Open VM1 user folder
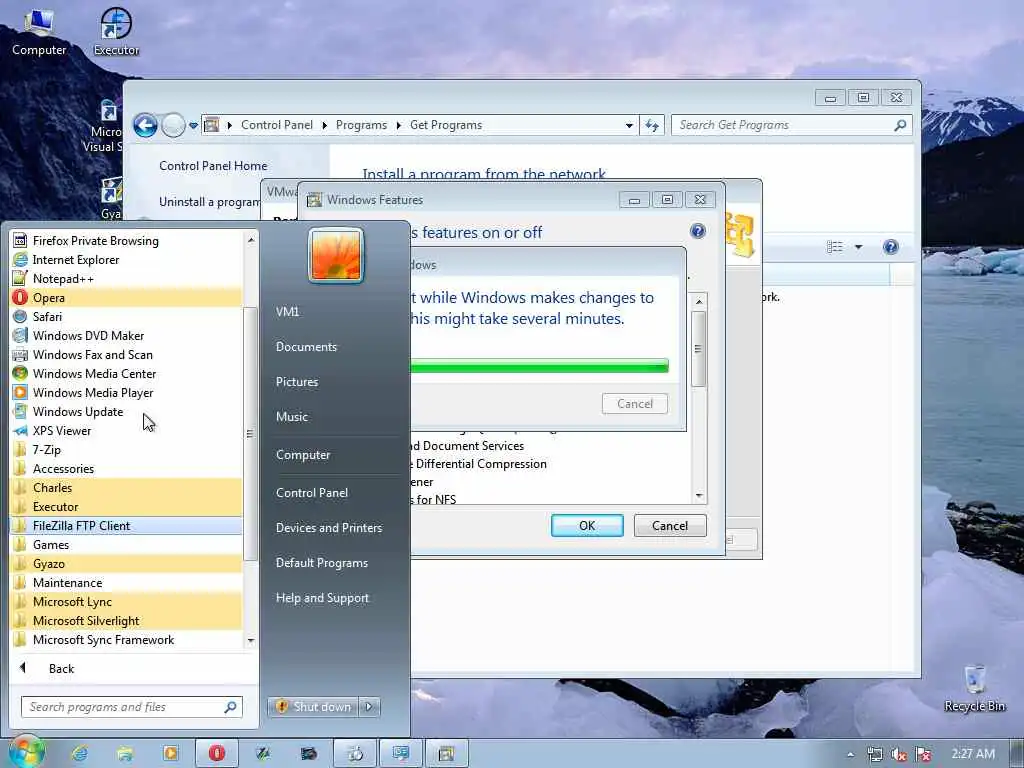The width and height of the screenshot is (1024, 768). click(x=287, y=312)
